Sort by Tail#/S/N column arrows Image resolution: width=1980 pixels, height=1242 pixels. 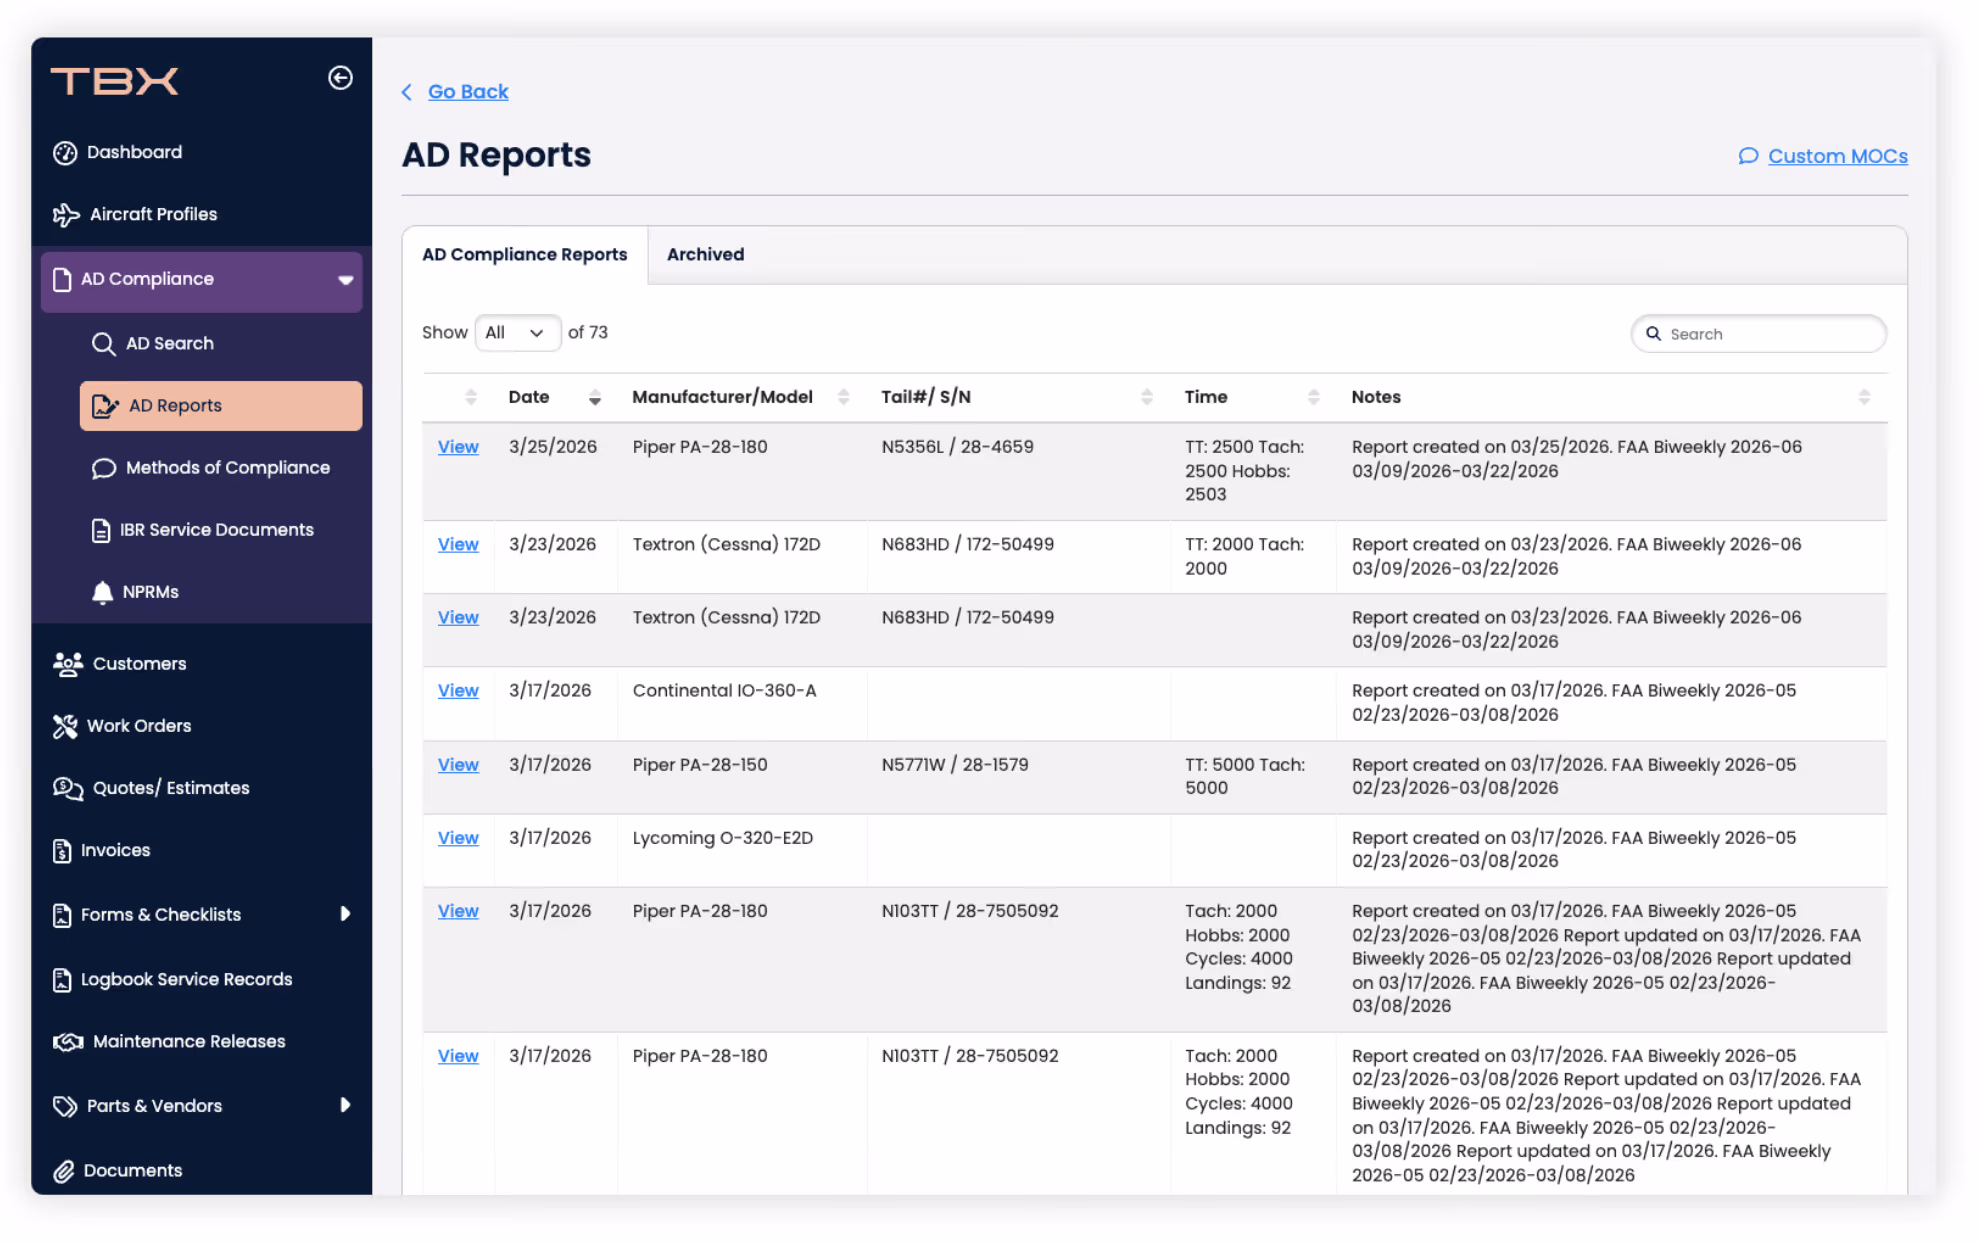(1146, 398)
